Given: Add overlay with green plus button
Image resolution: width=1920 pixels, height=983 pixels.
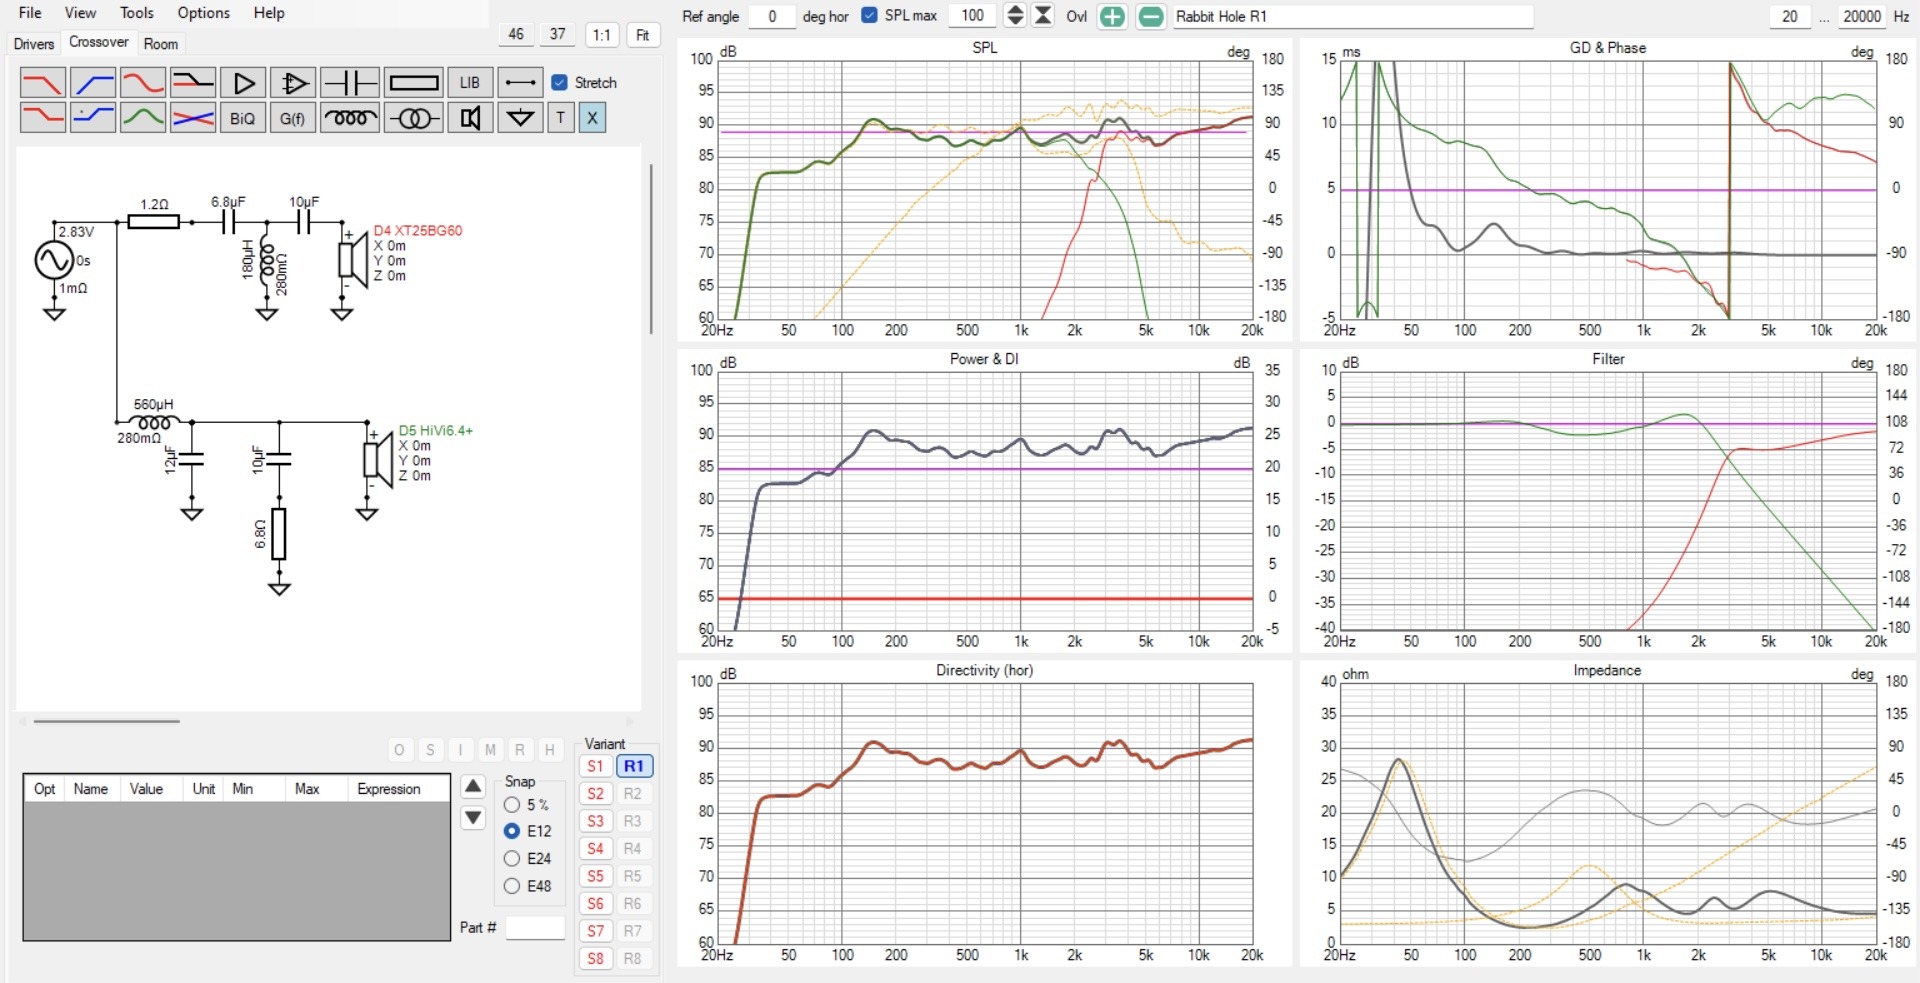Looking at the screenshot, I should click(1112, 16).
